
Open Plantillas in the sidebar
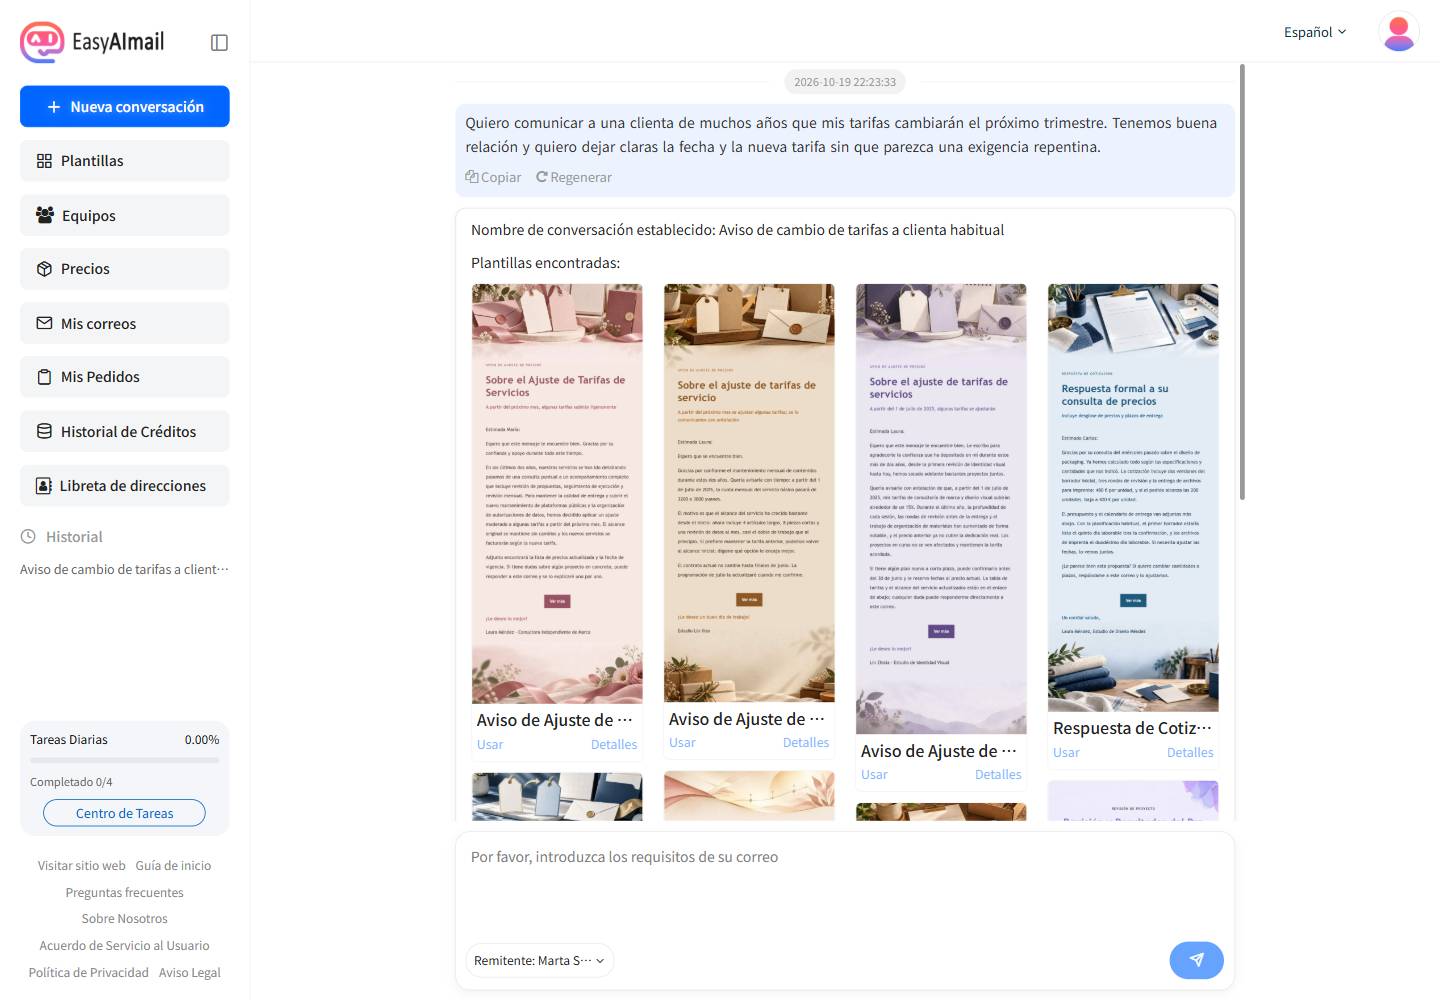pos(125,161)
